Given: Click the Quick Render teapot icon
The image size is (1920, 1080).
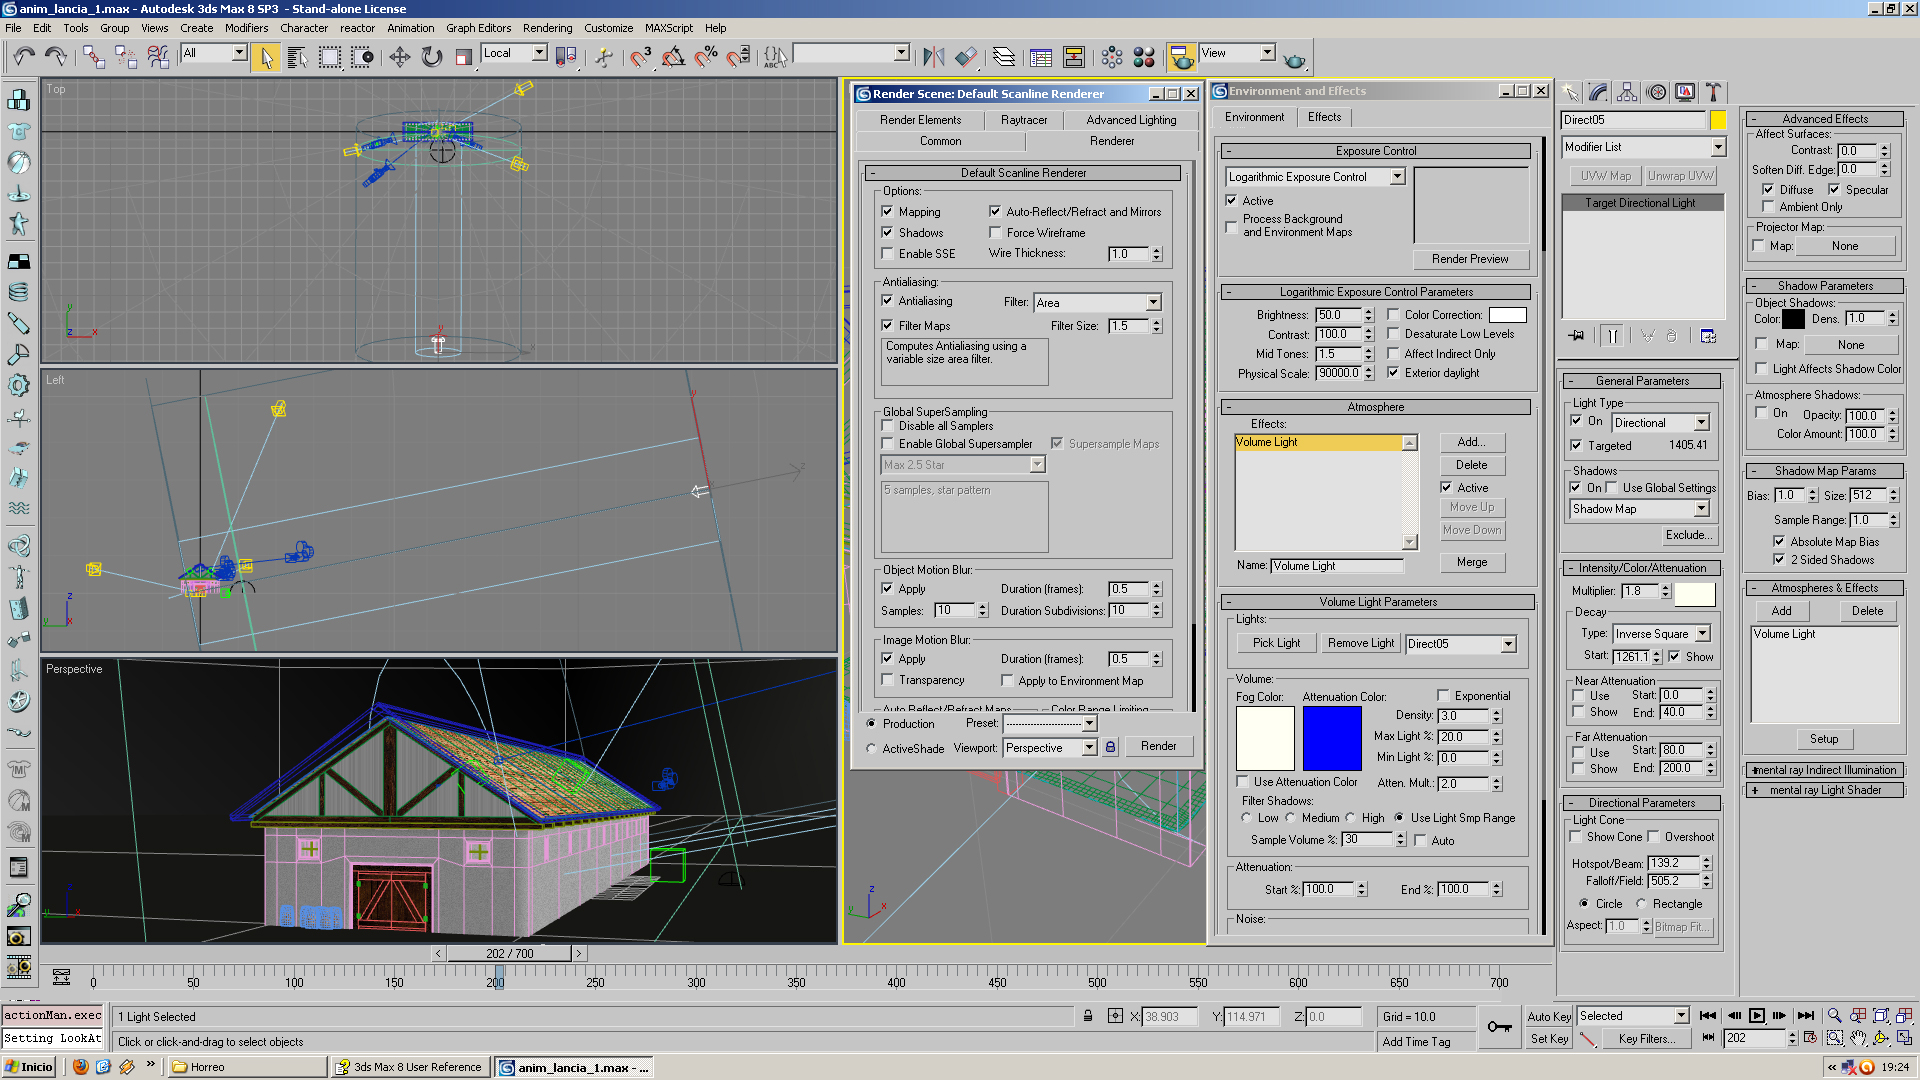Looking at the screenshot, I should pyautogui.click(x=1295, y=59).
